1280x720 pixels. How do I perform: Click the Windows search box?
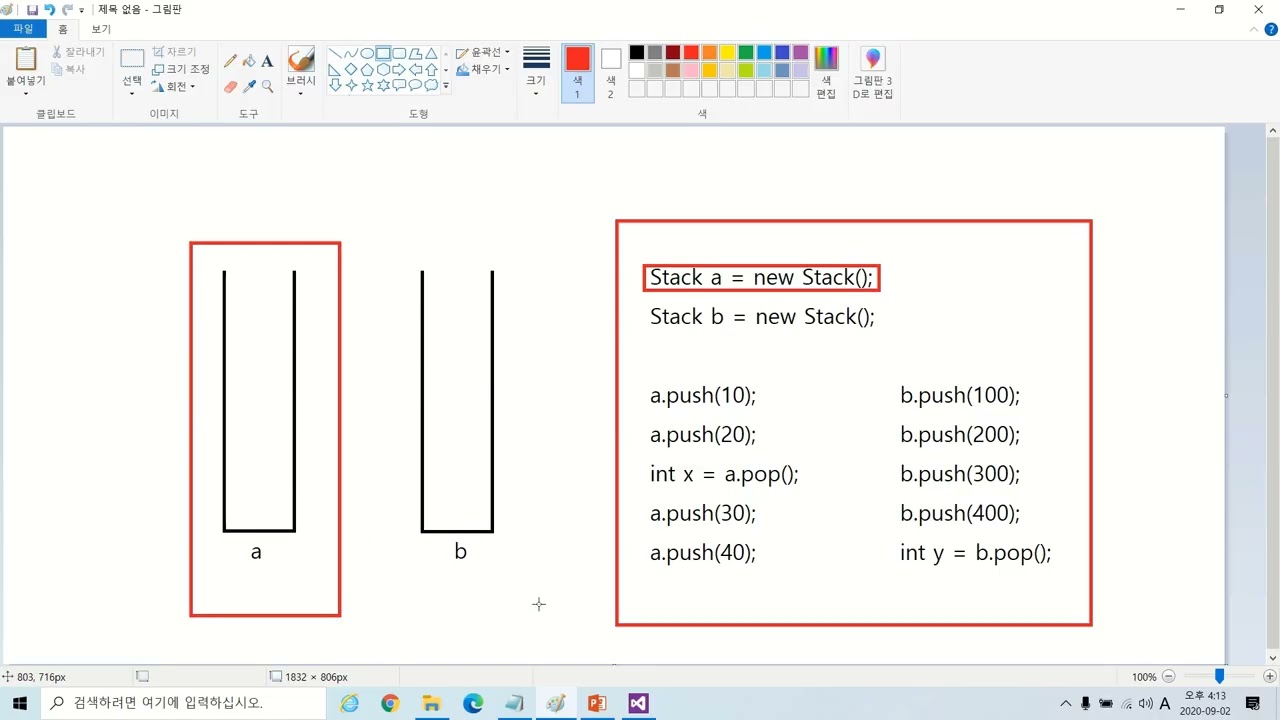click(183, 703)
